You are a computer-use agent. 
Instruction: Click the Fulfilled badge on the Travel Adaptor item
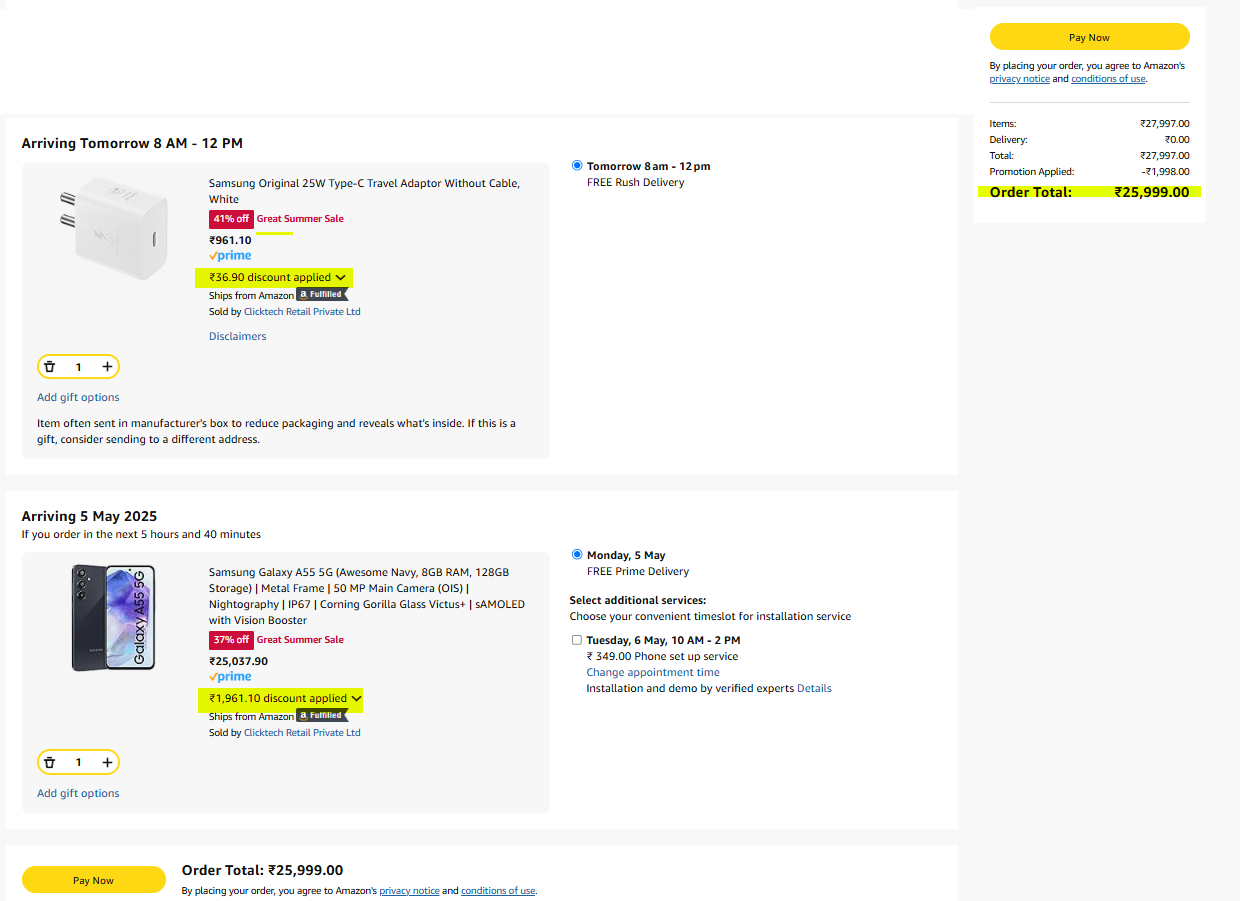[x=322, y=295]
